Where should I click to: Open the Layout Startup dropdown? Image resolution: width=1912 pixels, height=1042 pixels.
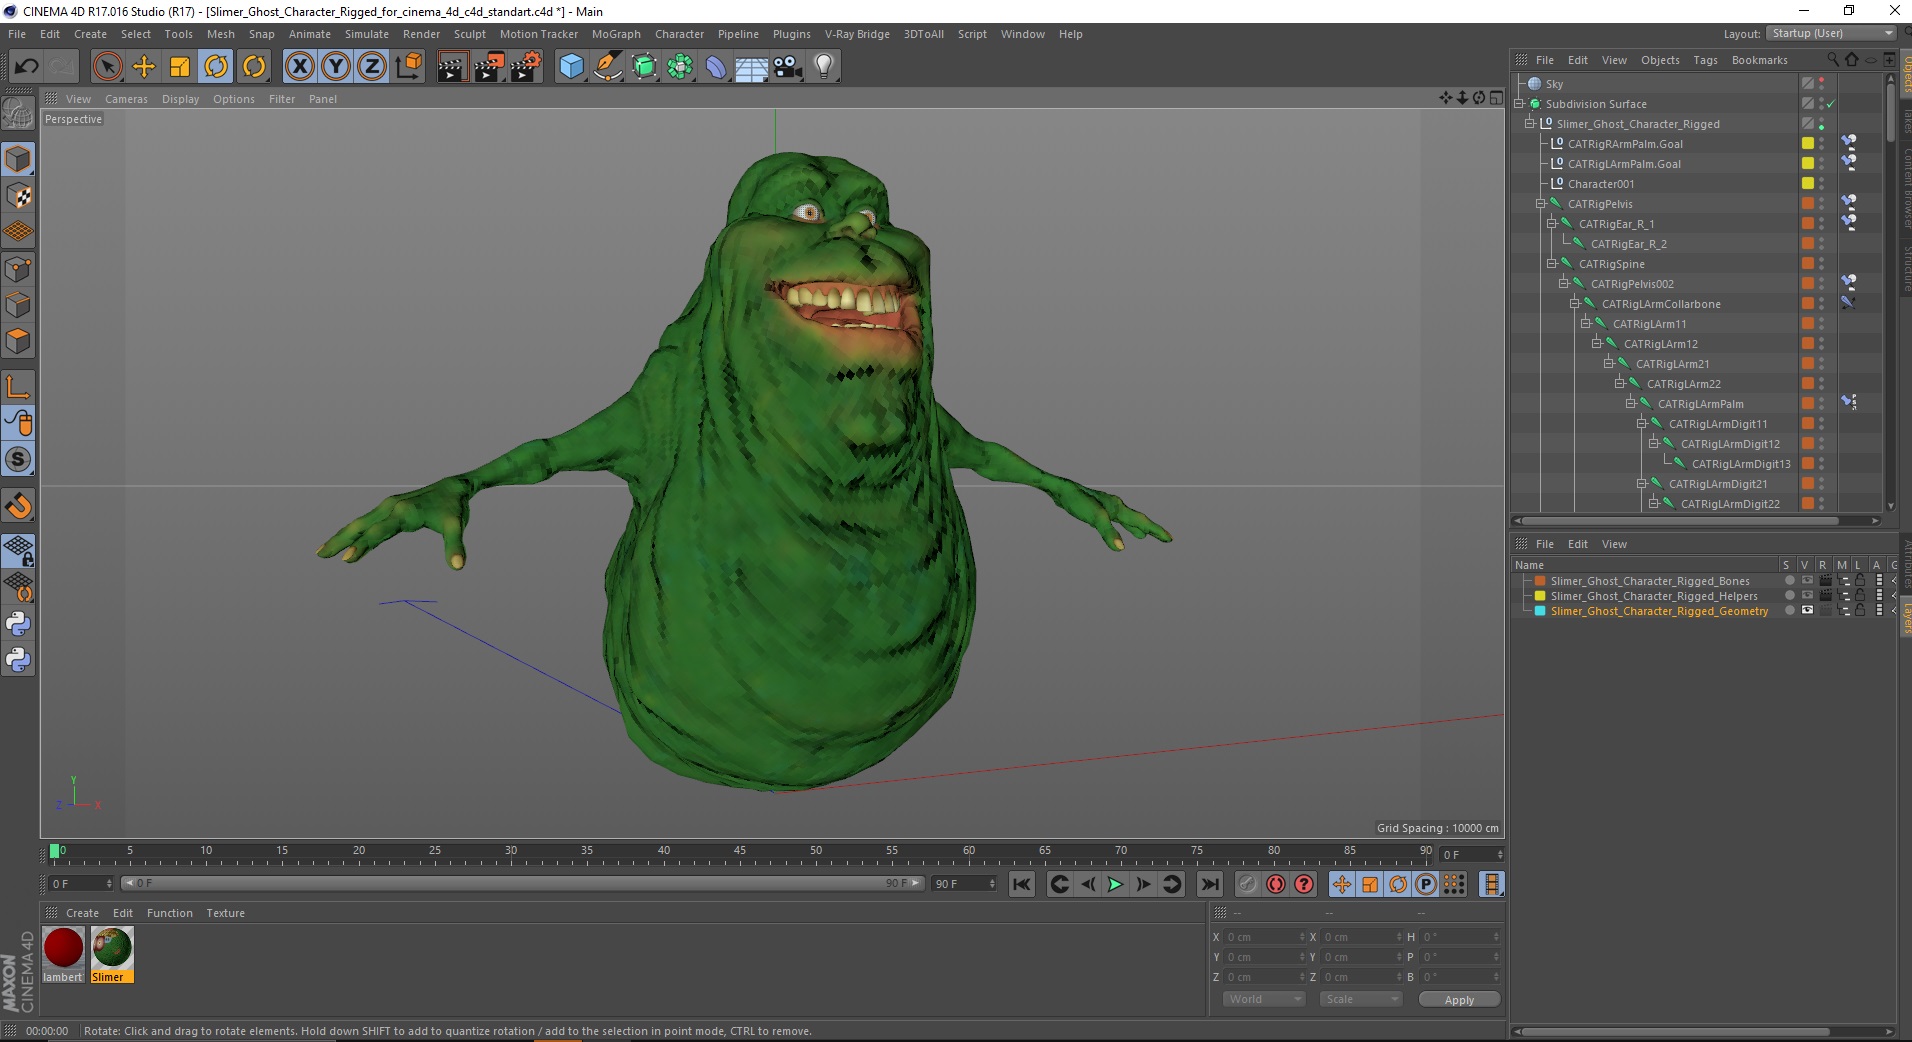pyautogui.click(x=1831, y=33)
